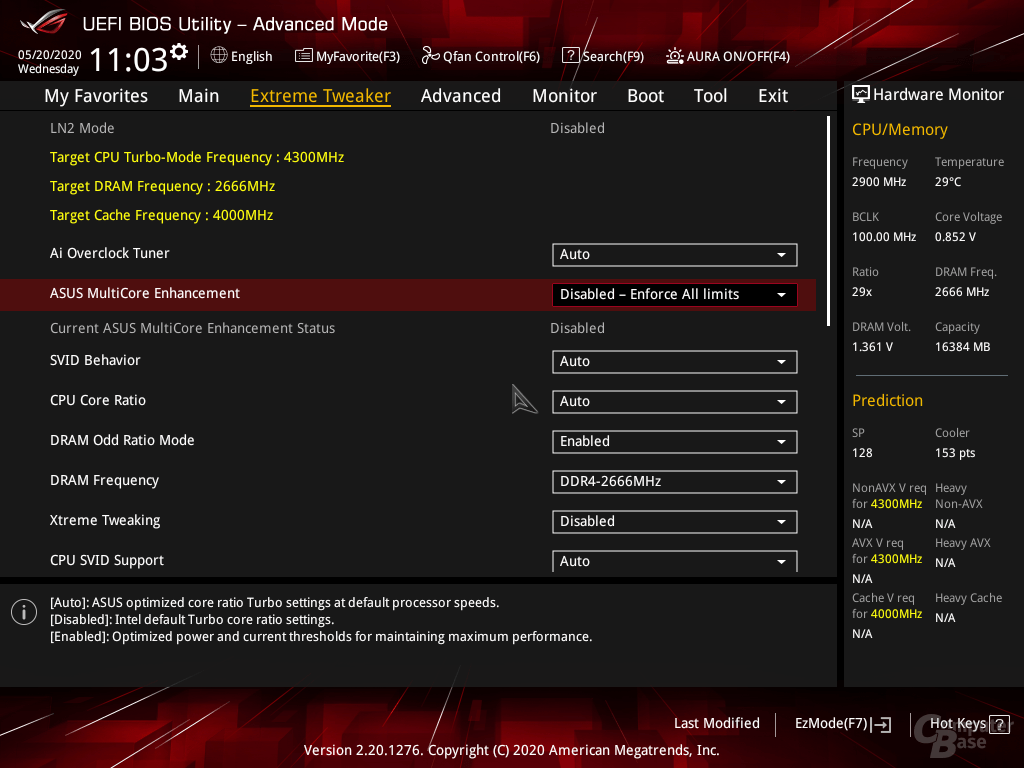The width and height of the screenshot is (1024, 768).
Task: Open ASUS MultiCore Enhancement dropdown
Action: [675, 295]
